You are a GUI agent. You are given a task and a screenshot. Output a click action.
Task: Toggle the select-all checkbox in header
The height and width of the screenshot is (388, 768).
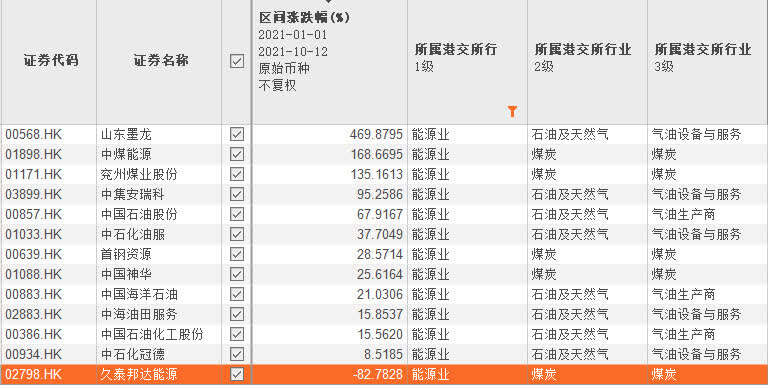[237, 61]
